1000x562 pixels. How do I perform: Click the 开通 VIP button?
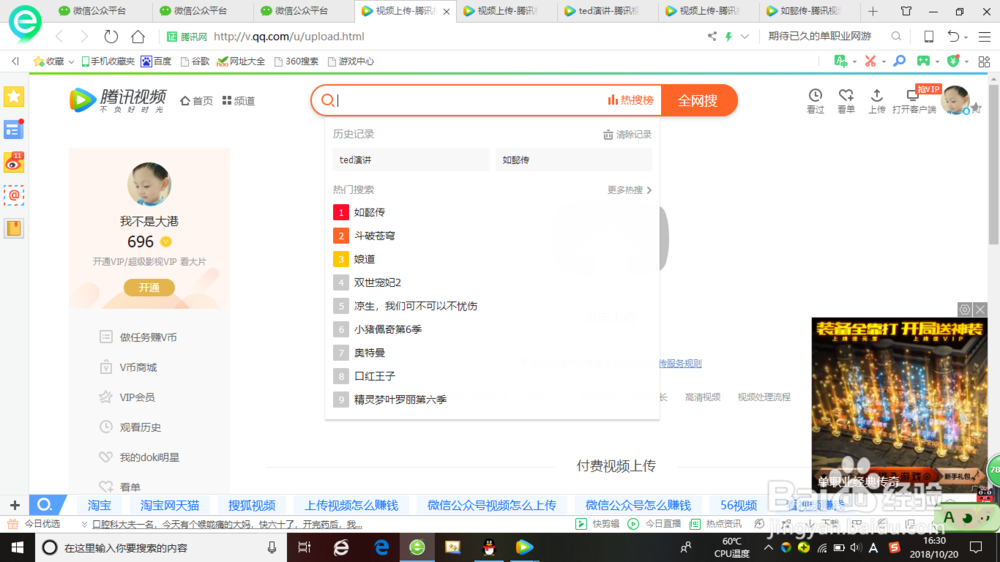(x=149, y=288)
